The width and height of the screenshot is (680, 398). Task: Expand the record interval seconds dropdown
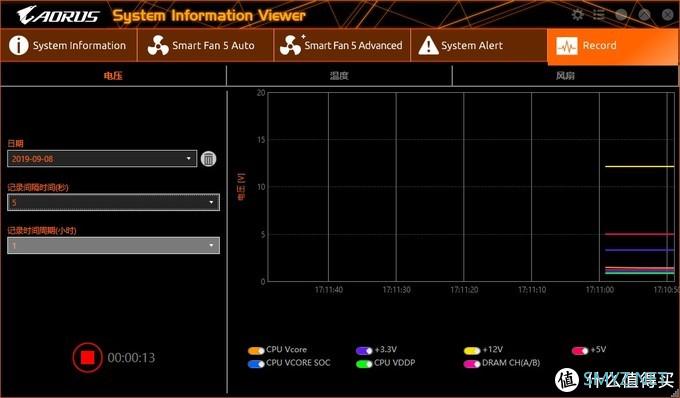point(114,202)
